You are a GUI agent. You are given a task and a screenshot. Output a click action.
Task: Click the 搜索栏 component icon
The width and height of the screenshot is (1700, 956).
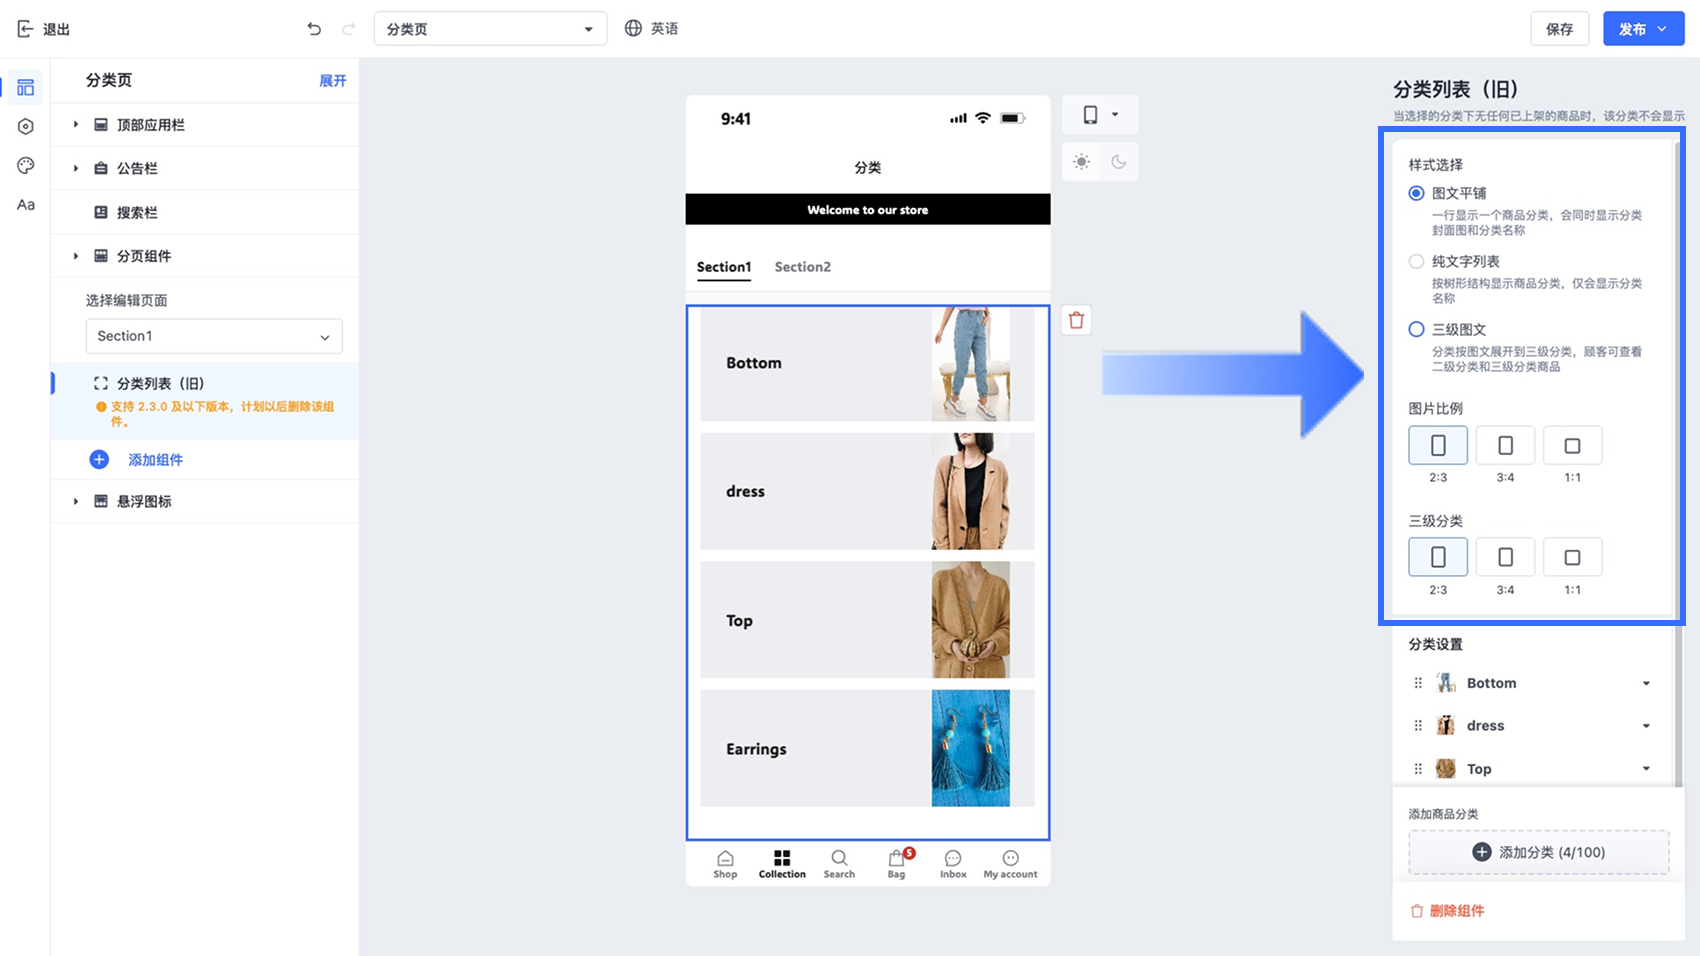[101, 212]
